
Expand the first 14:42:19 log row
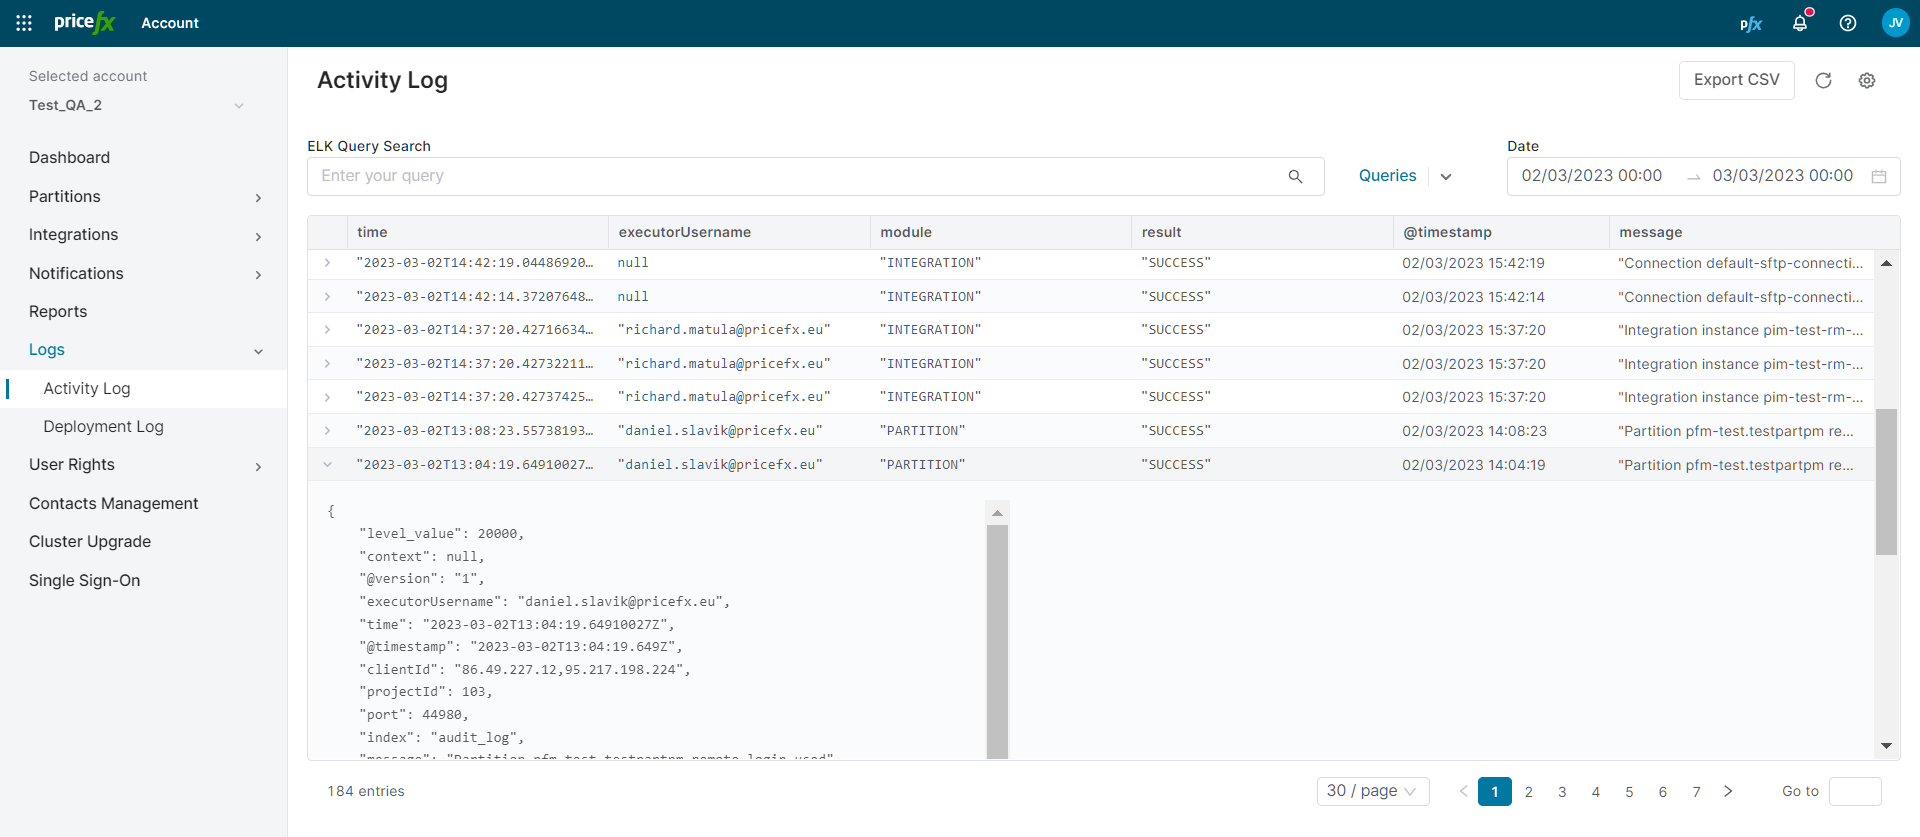click(x=327, y=263)
